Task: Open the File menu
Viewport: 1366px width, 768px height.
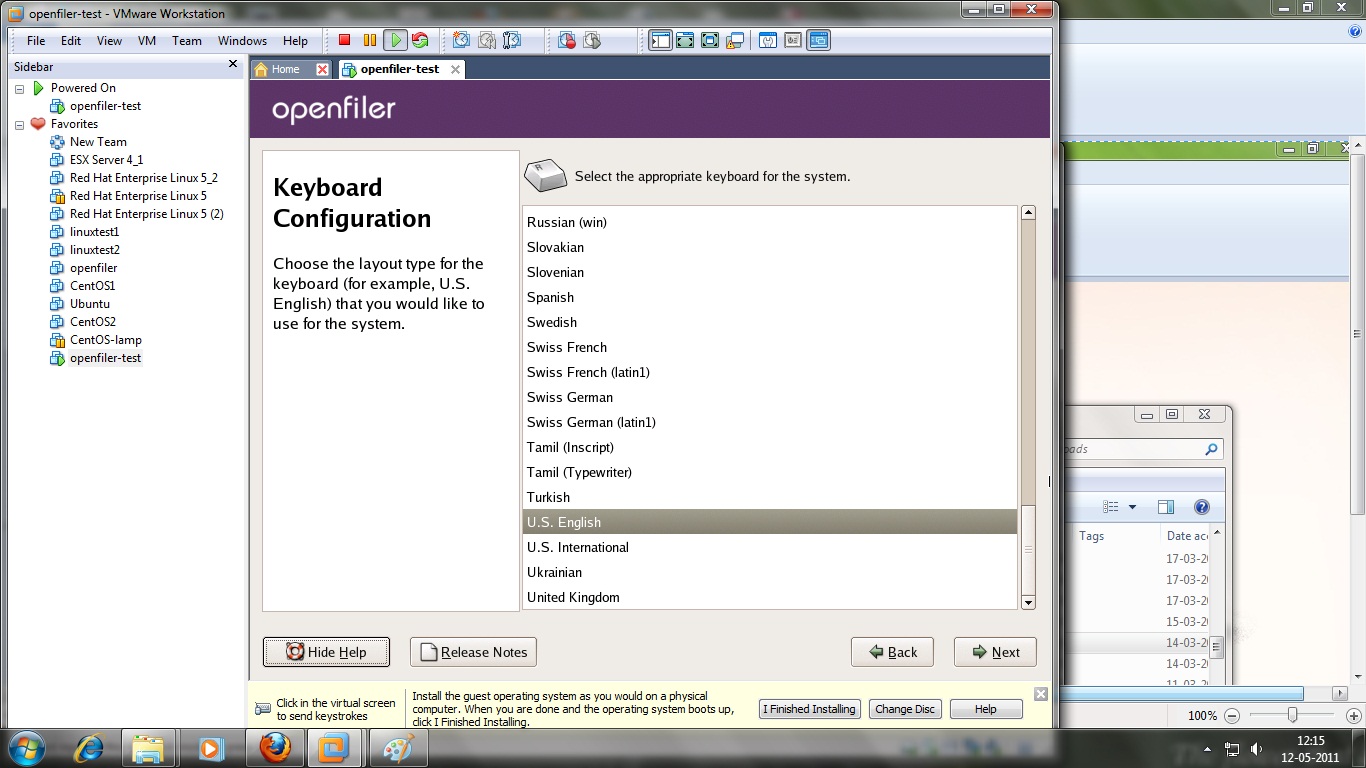Action: [x=36, y=41]
